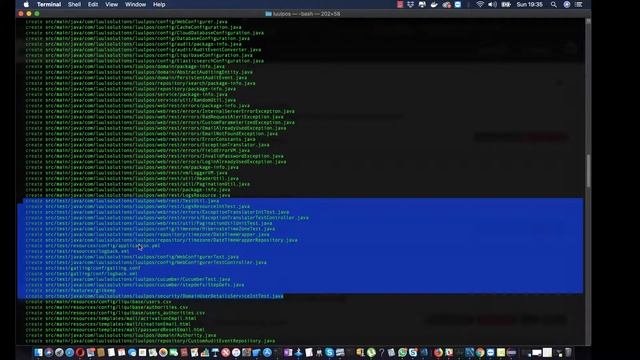Click the Zoom status icon in menu bar
The image size is (640, 360).
458,4
